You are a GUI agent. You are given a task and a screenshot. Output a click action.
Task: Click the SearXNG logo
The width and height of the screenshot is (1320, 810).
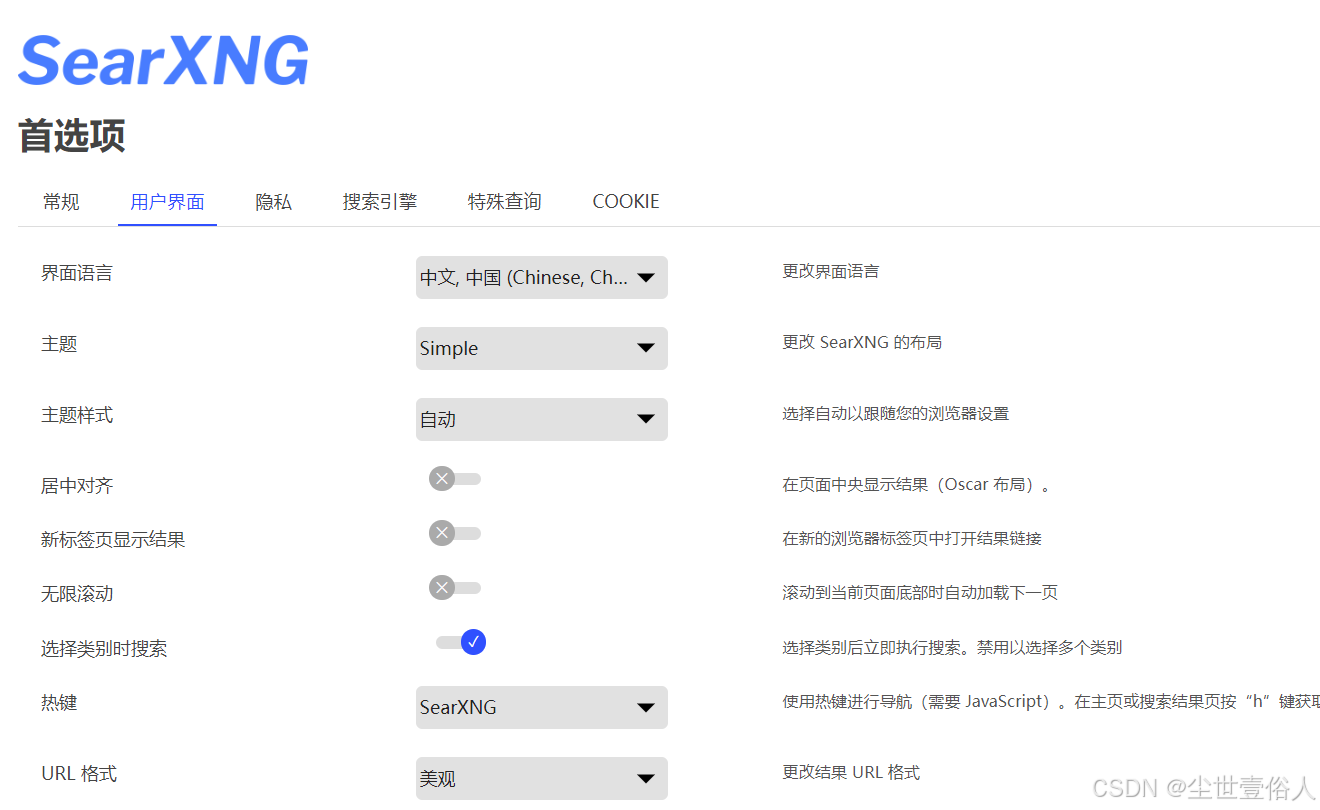click(x=164, y=60)
